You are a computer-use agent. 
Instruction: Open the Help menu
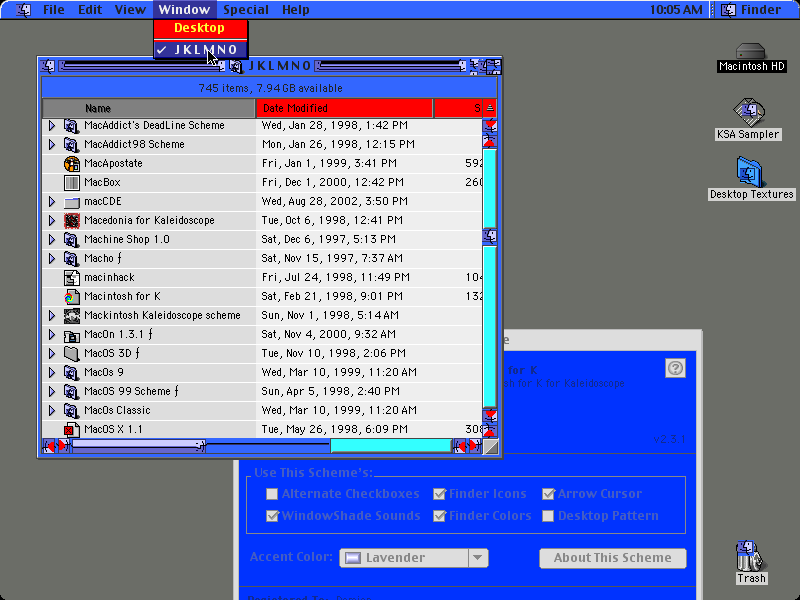(x=296, y=10)
